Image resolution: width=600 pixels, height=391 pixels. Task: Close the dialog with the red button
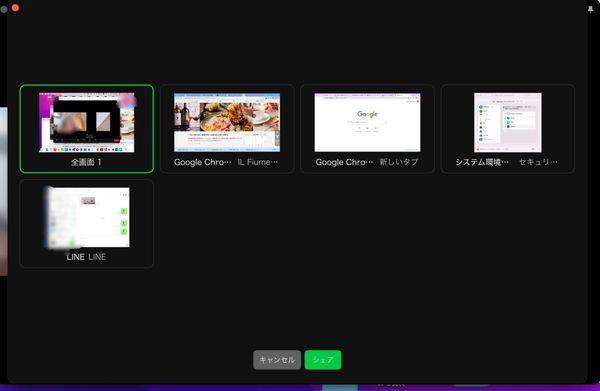click(15, 8)
